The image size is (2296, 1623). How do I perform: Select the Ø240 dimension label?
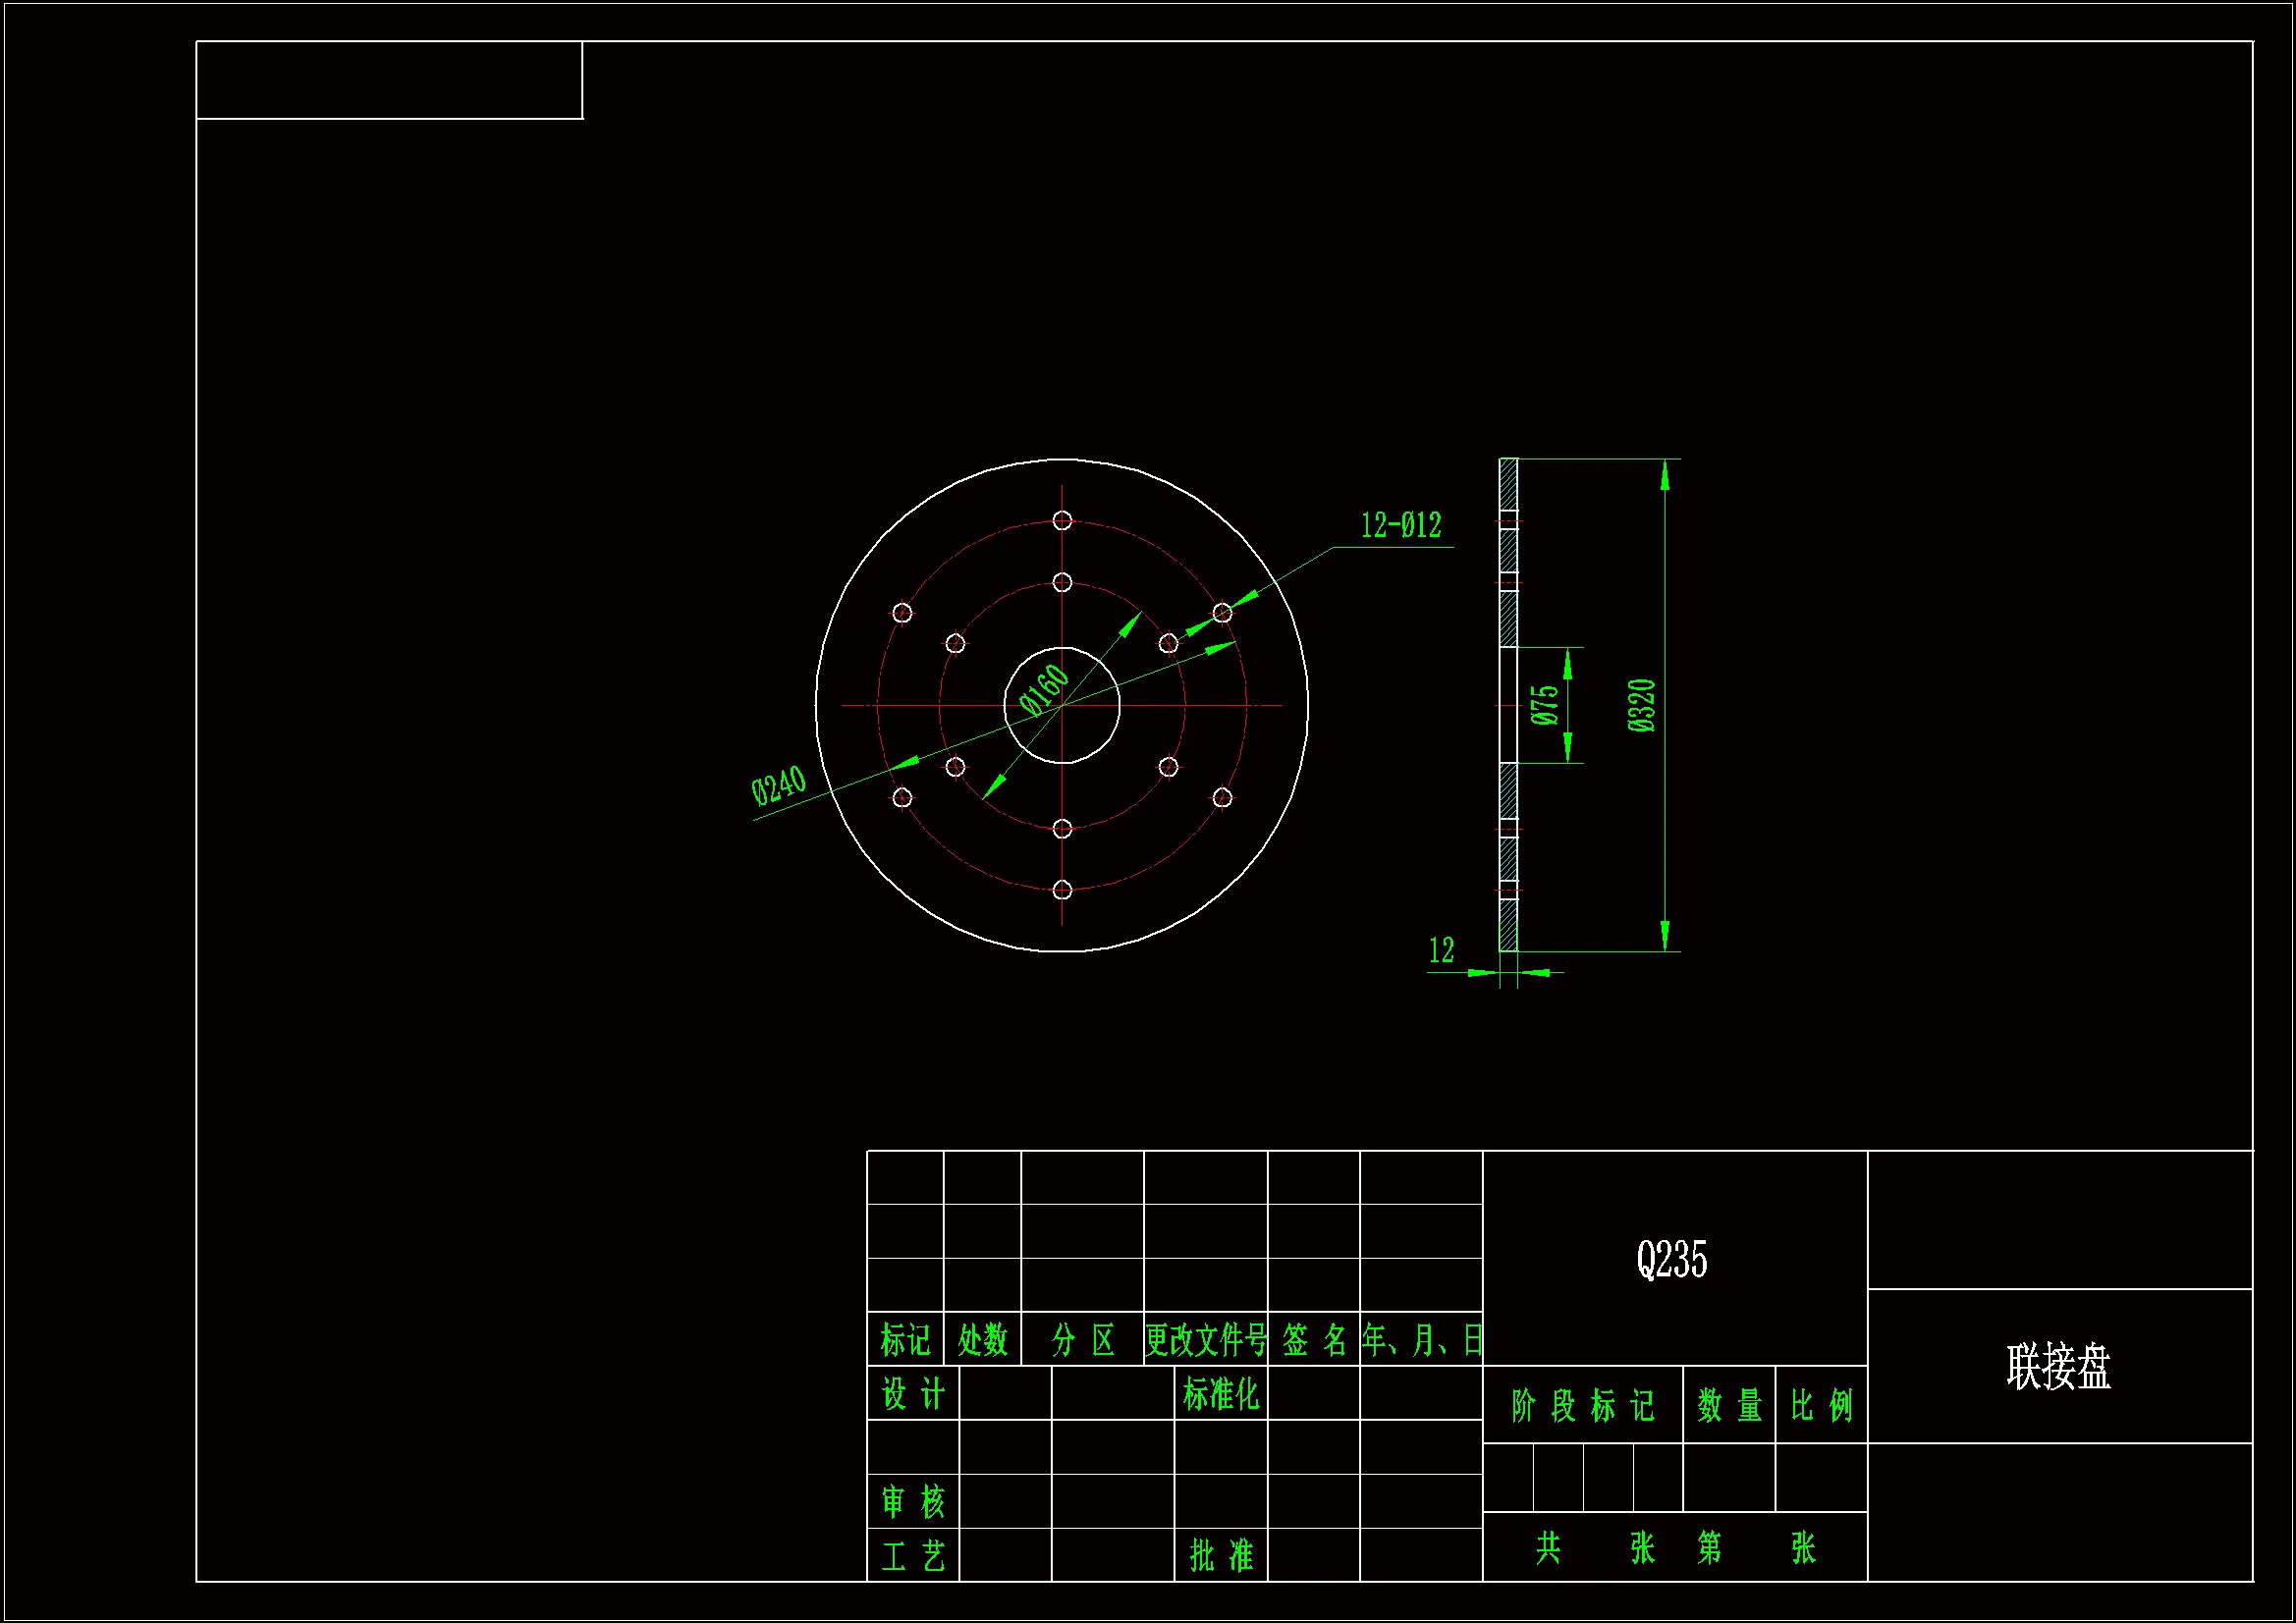pyautogui.click(x=778, y=785)
